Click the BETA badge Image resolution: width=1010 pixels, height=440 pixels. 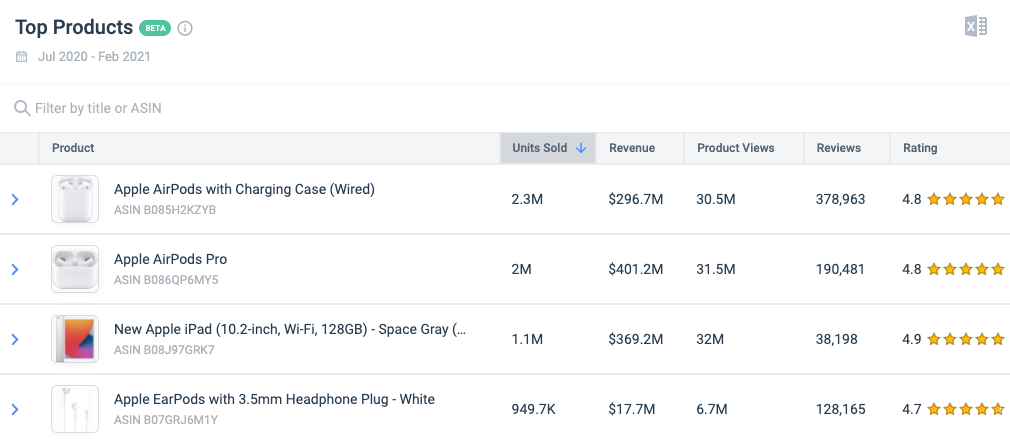(155, 28)
